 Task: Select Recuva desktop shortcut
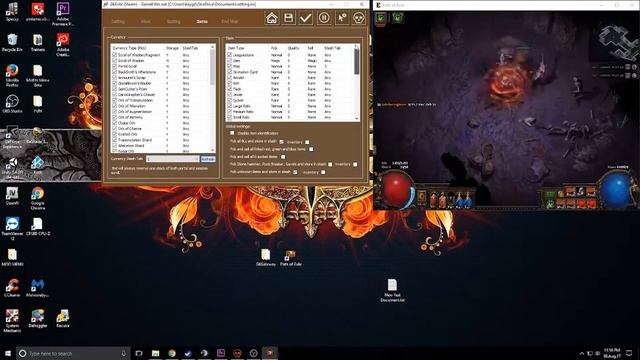point(62,318)
